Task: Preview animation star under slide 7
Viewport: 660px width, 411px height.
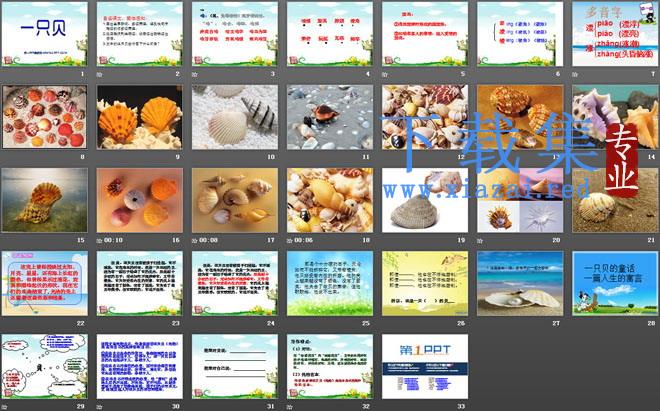Action: [x=575, y=74]
